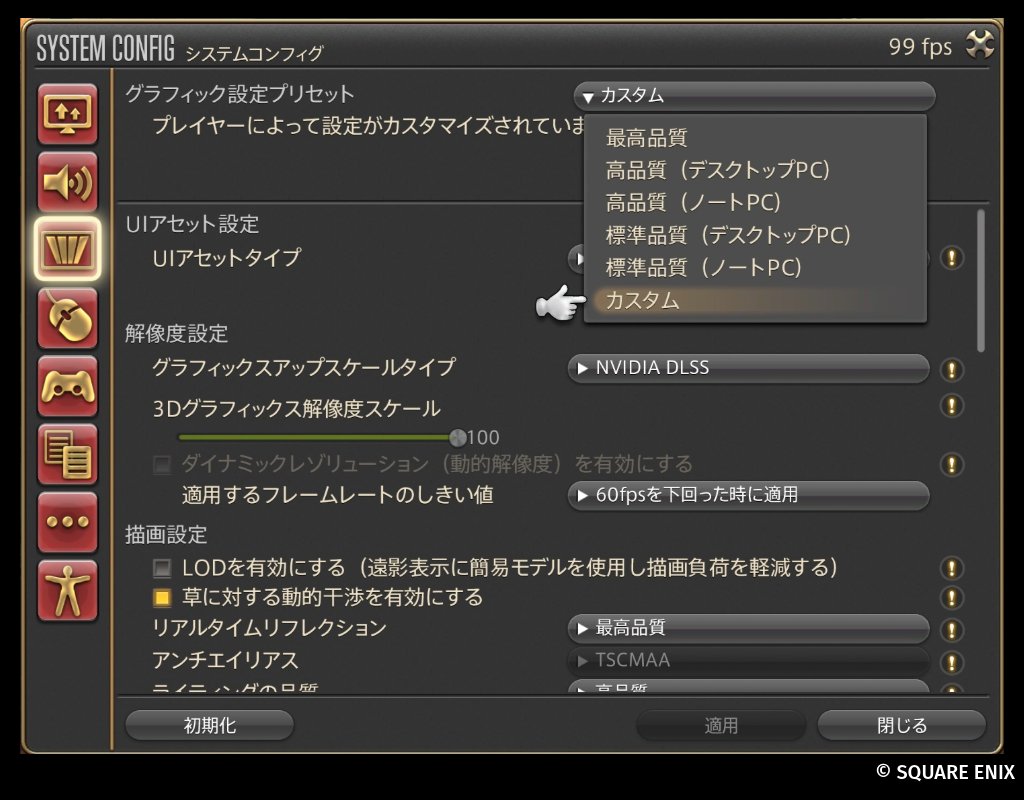Open the NVIDIA DLSS upscale type dropdown

pos(748,368)
